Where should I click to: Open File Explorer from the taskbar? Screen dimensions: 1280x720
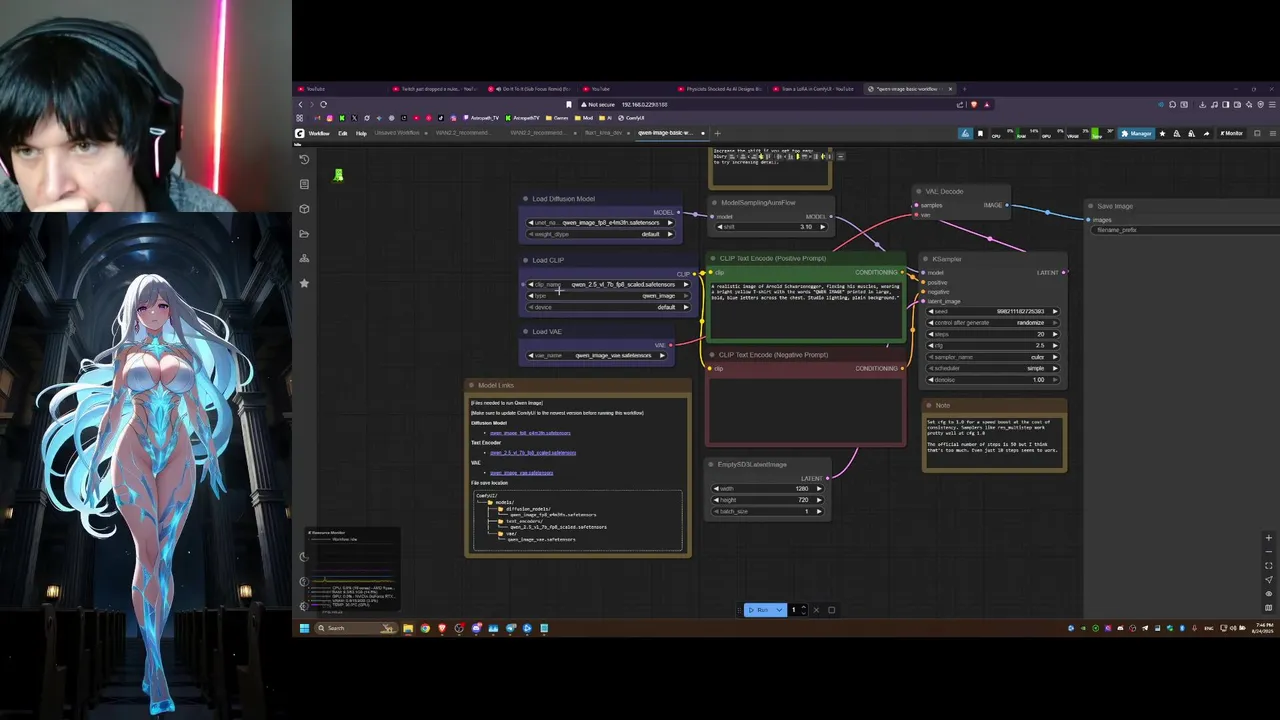point(408,628)
